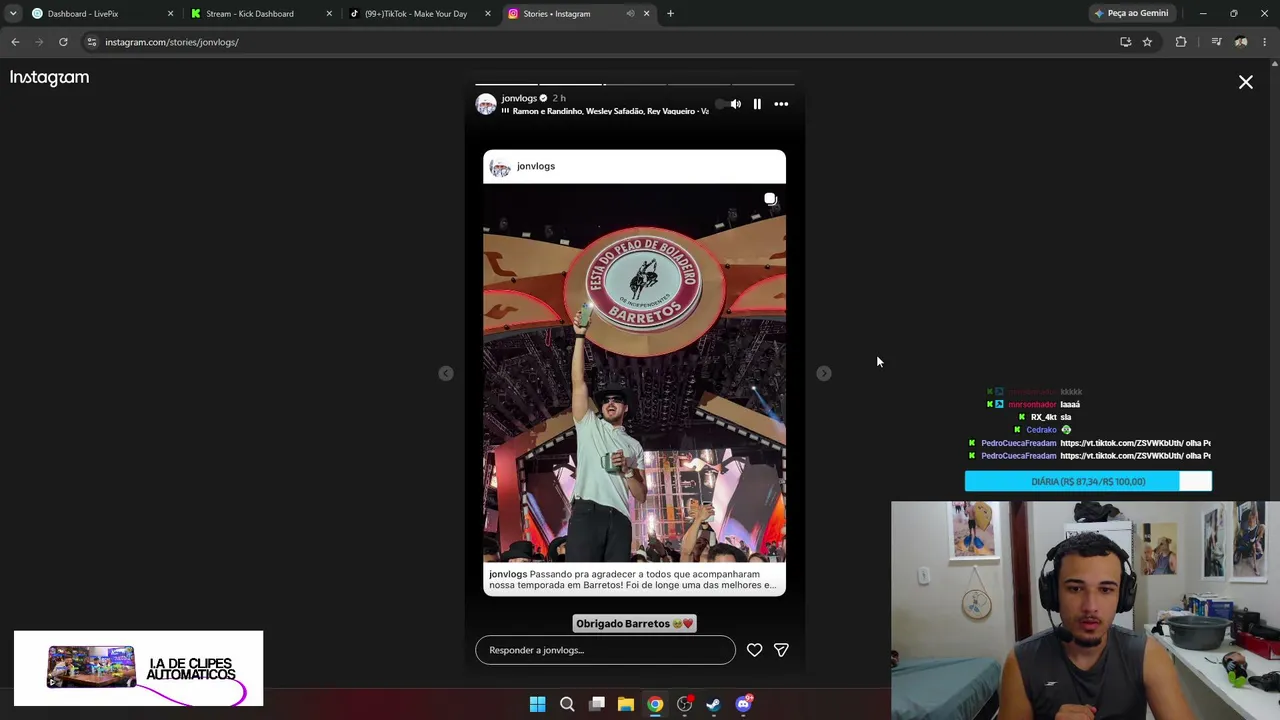The height and width of the screenshot is (720, 1280).
Task: Open the story's three-dot more options menu
Action: click(781, 104)
